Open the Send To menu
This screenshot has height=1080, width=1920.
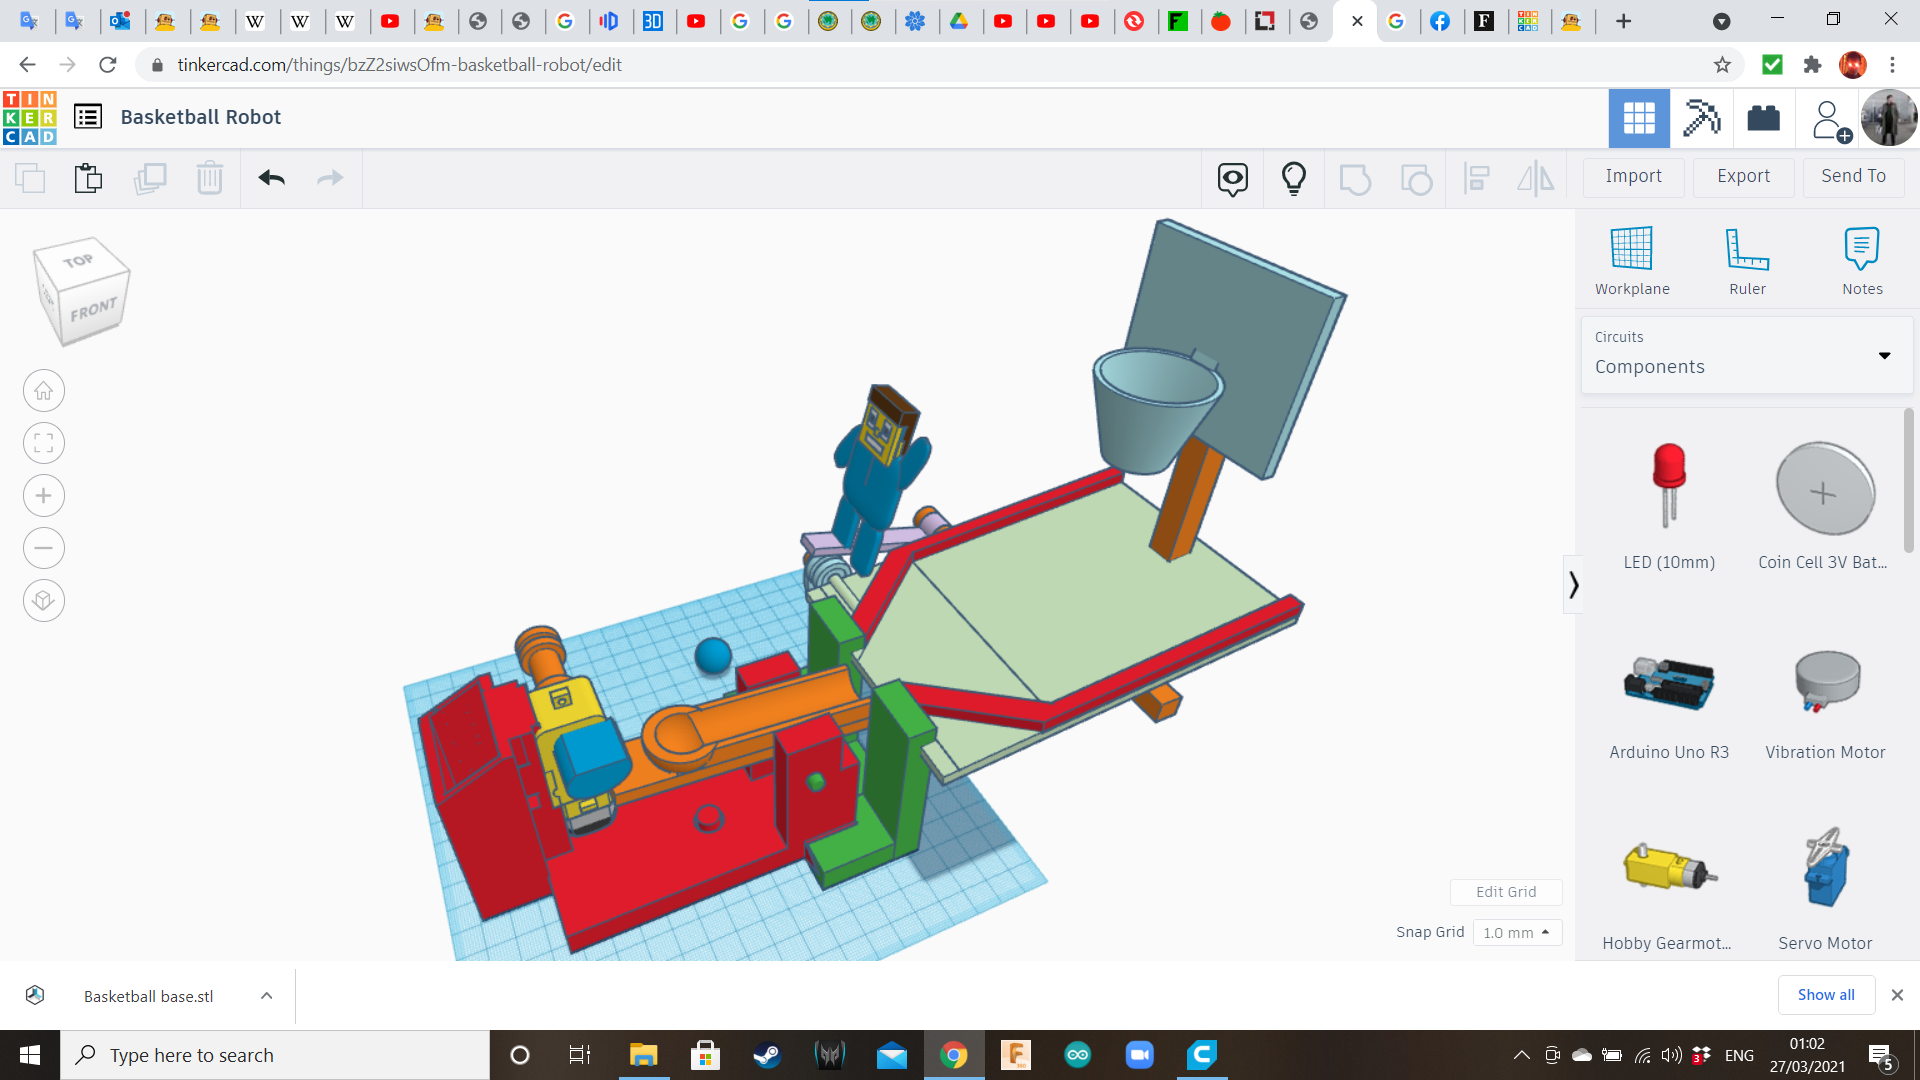pos(1853,176)
